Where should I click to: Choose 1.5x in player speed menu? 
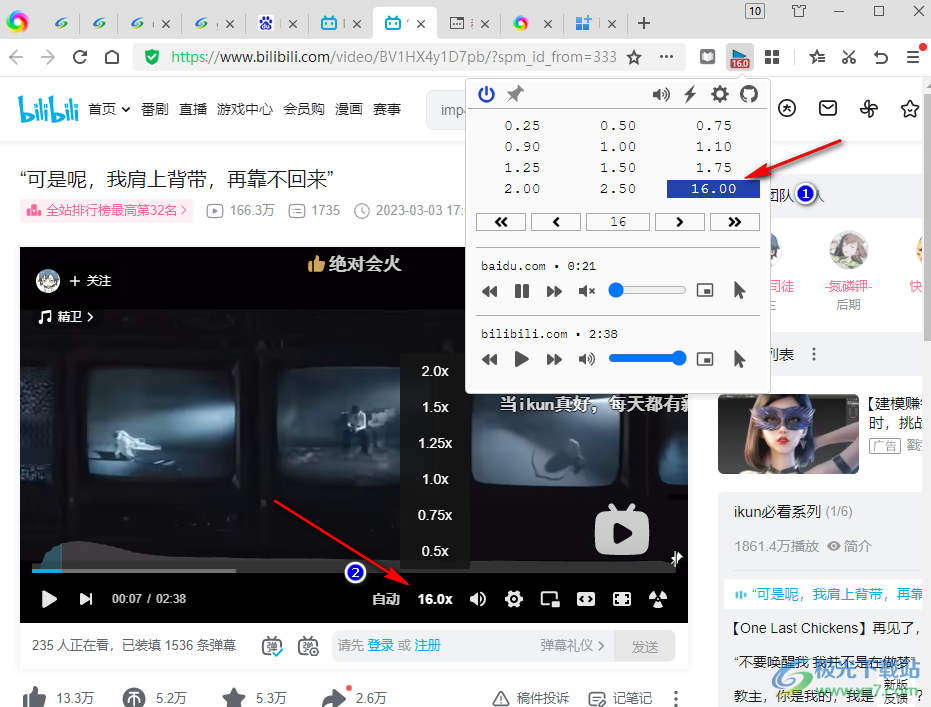tap(435, 407)
